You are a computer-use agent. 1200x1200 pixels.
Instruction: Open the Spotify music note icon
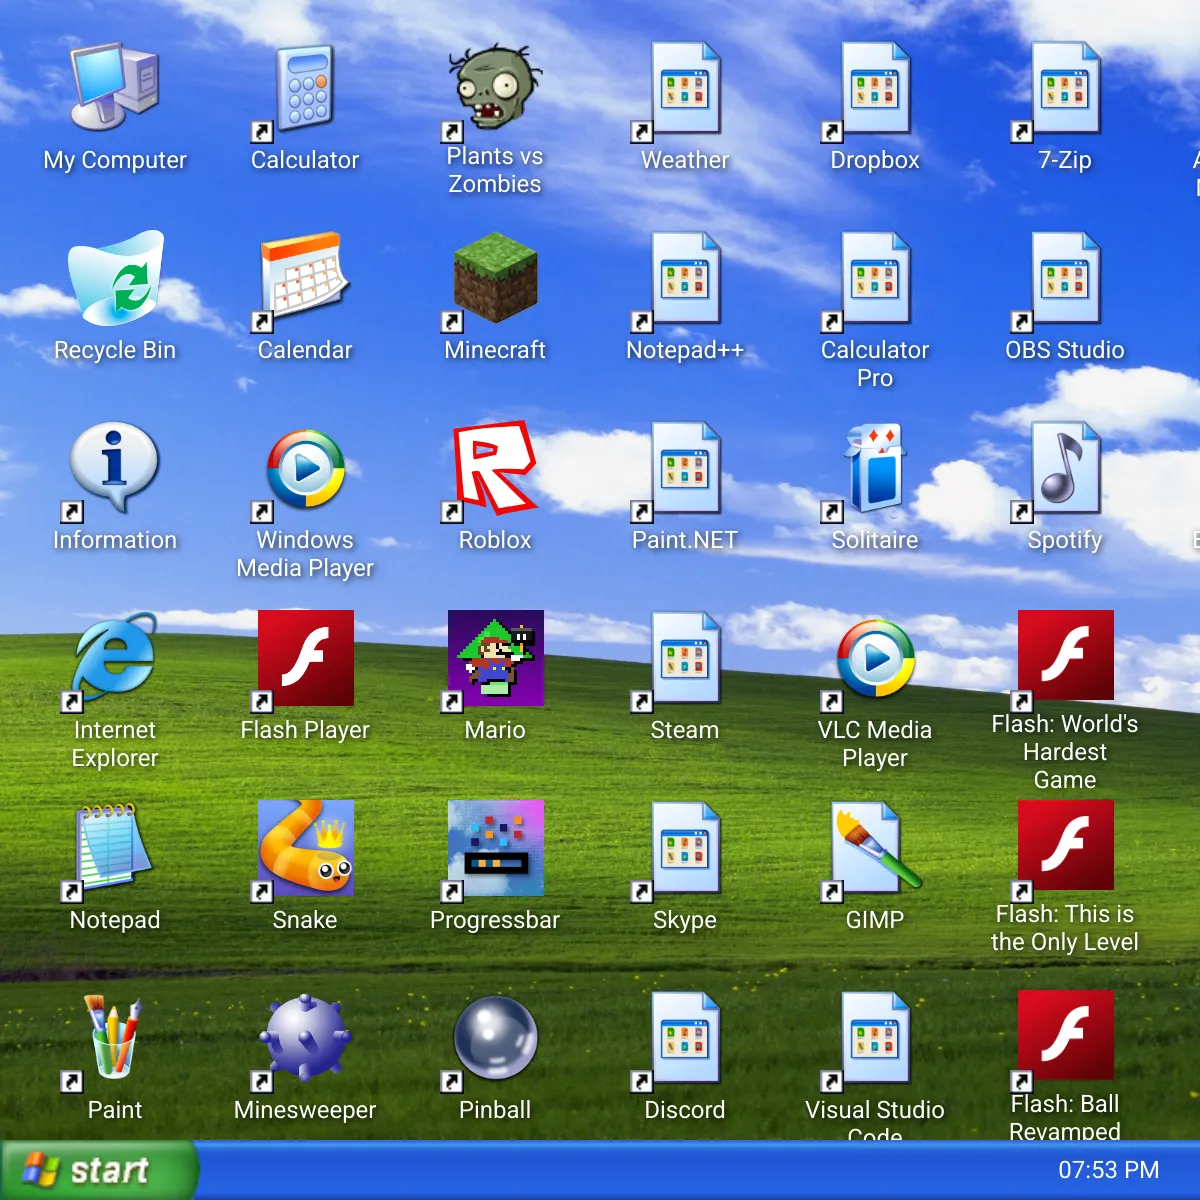point(1065,468)
